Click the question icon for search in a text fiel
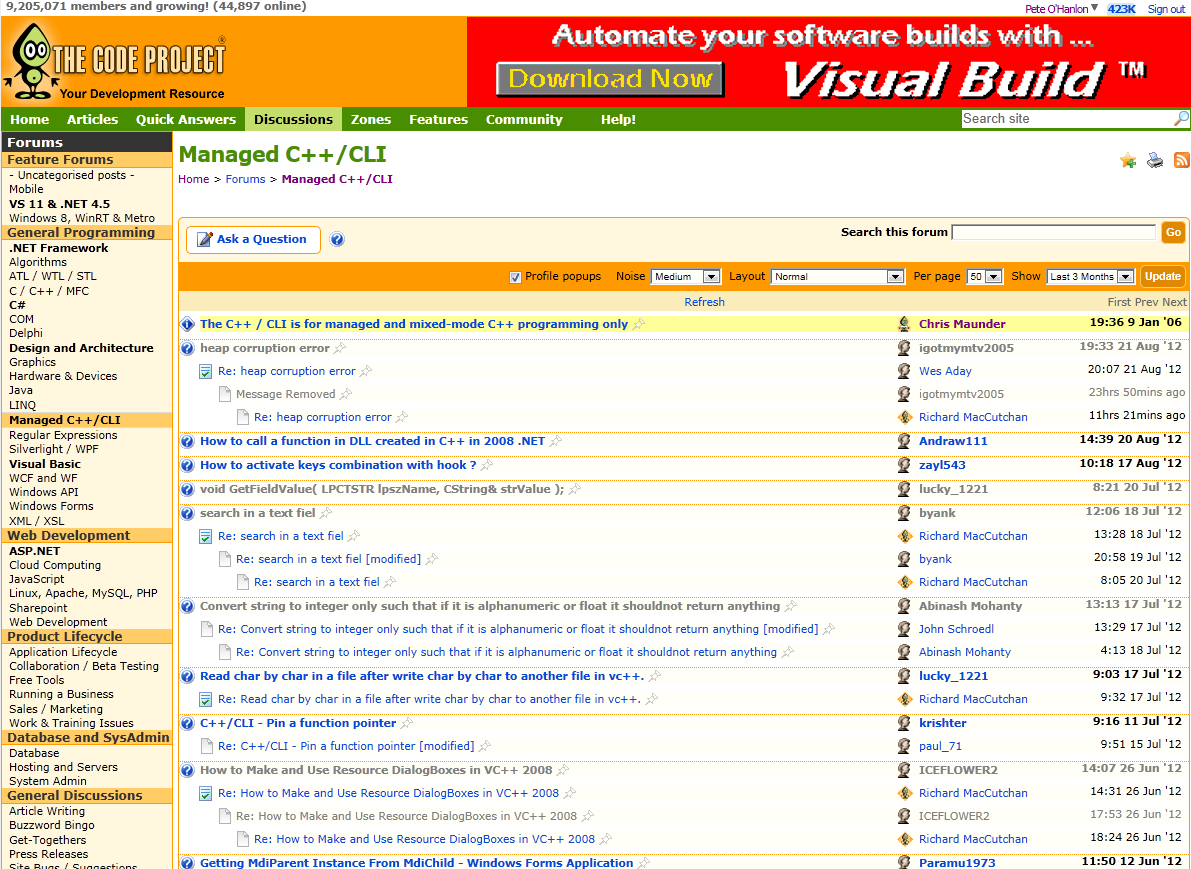The image size is (1191, 869). [x=188, y=513]
